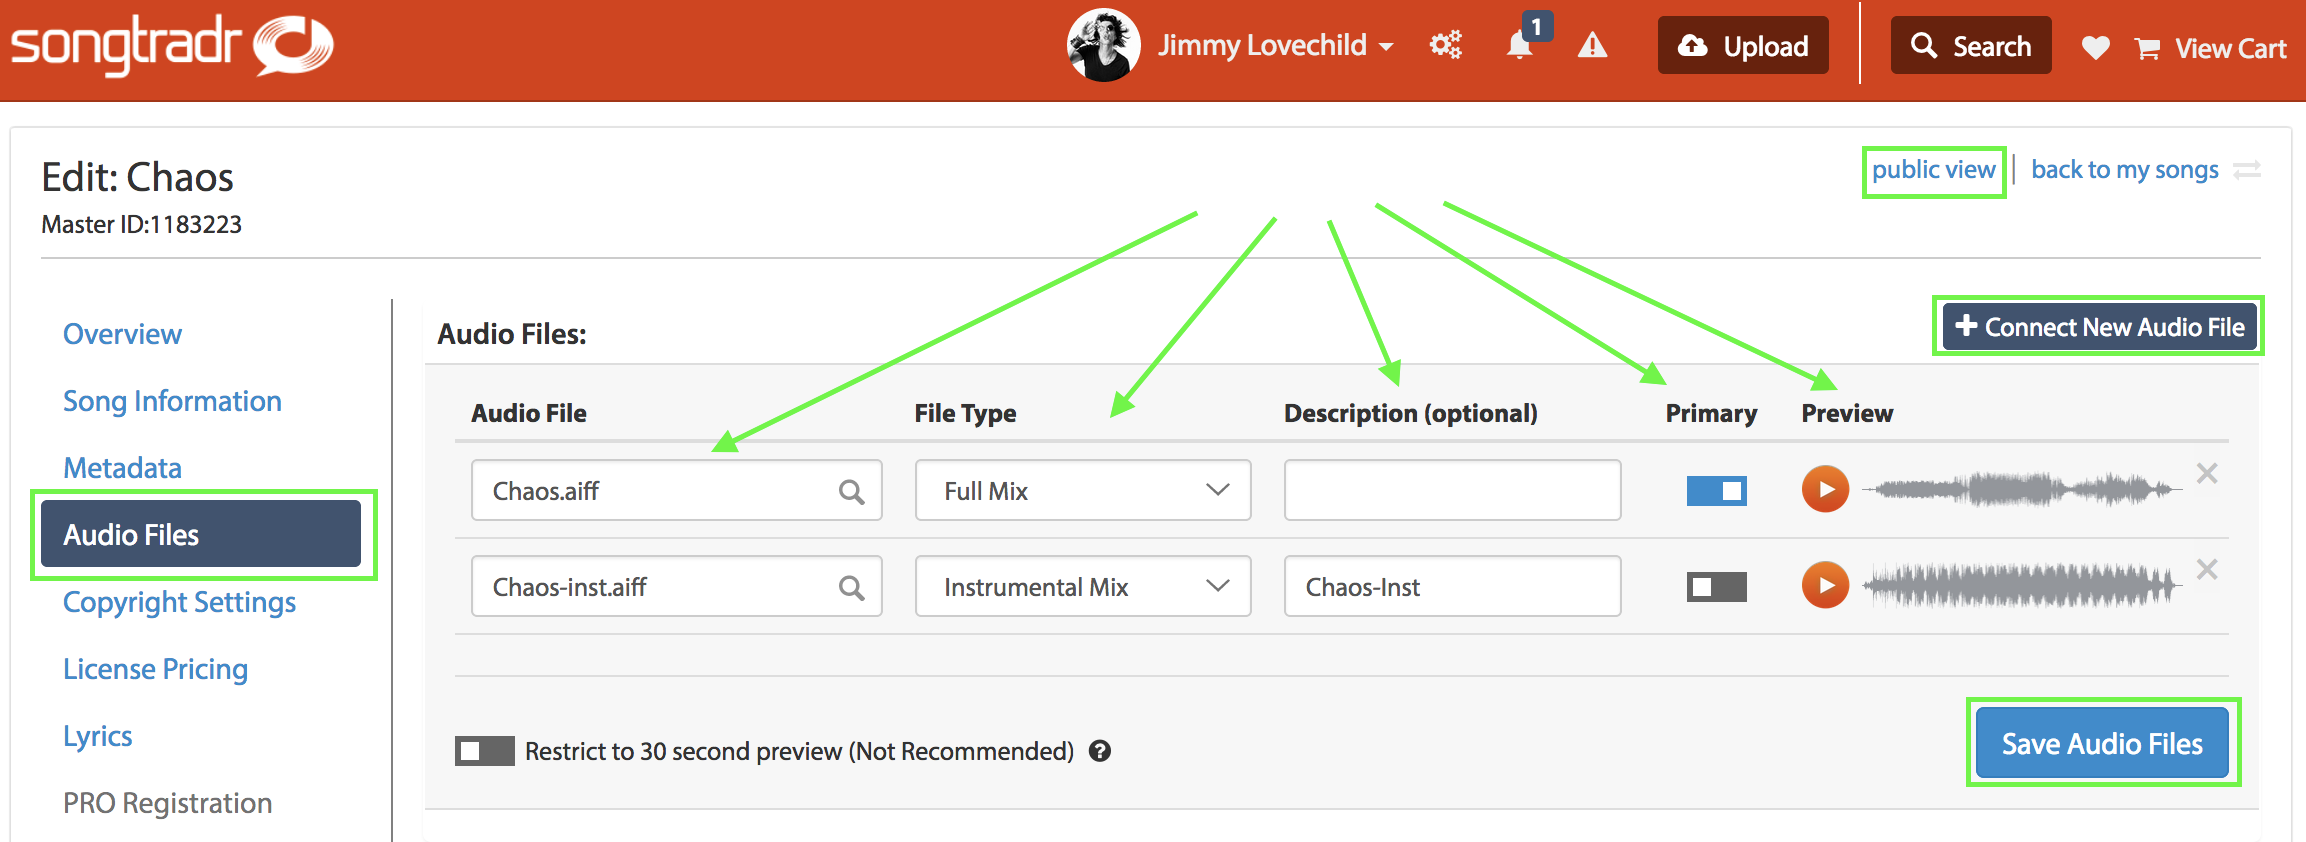
Task: Open the Overview section
Action: tap(122, 334)
